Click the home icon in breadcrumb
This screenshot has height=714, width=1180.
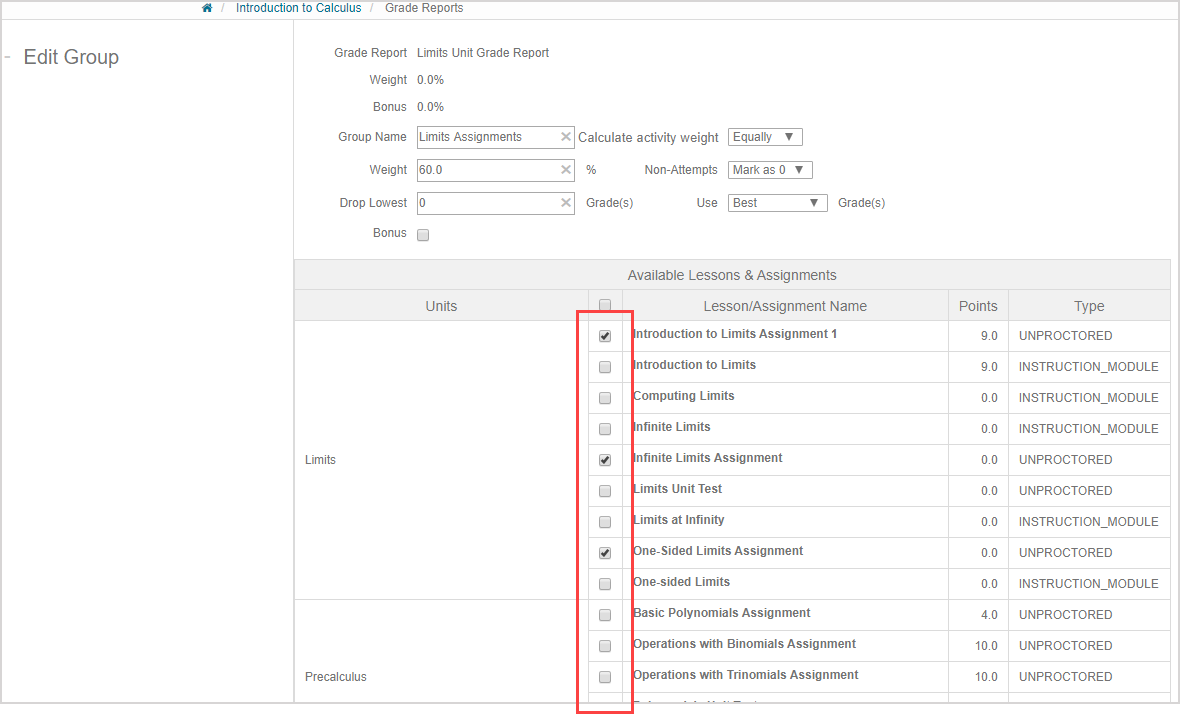207,8
